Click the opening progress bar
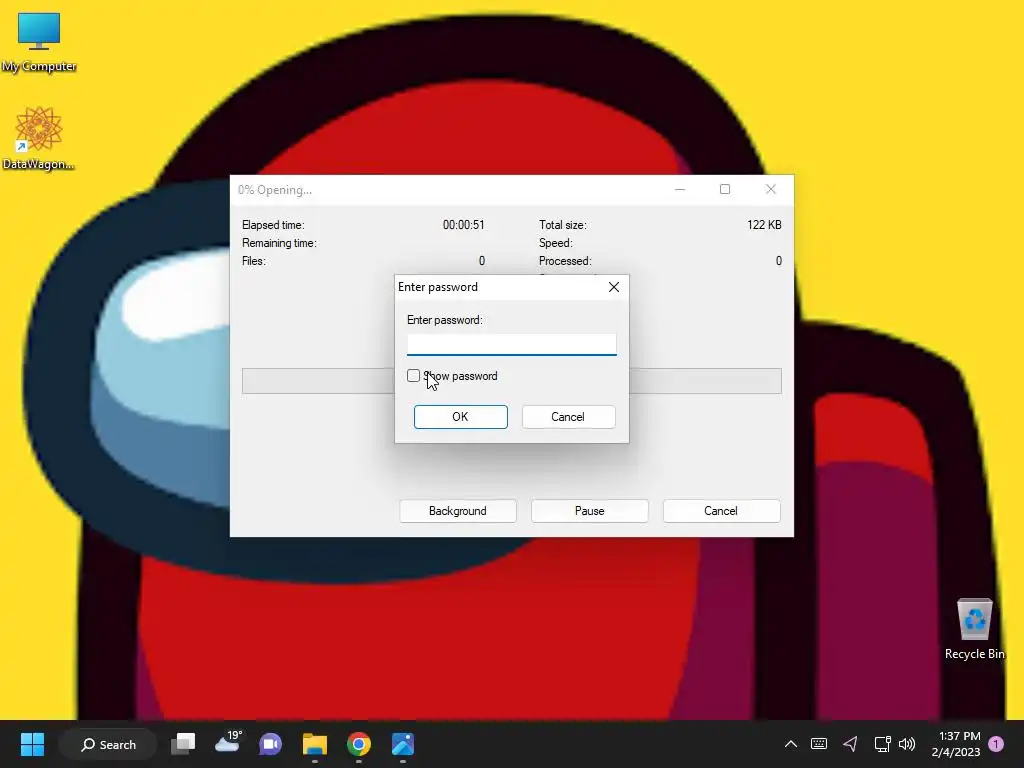Viewport: 1024px width, 768px height. pos(511,381)
